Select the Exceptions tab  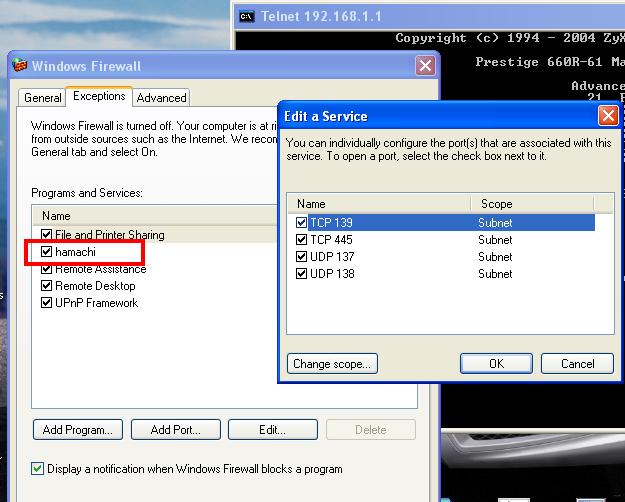99,96
